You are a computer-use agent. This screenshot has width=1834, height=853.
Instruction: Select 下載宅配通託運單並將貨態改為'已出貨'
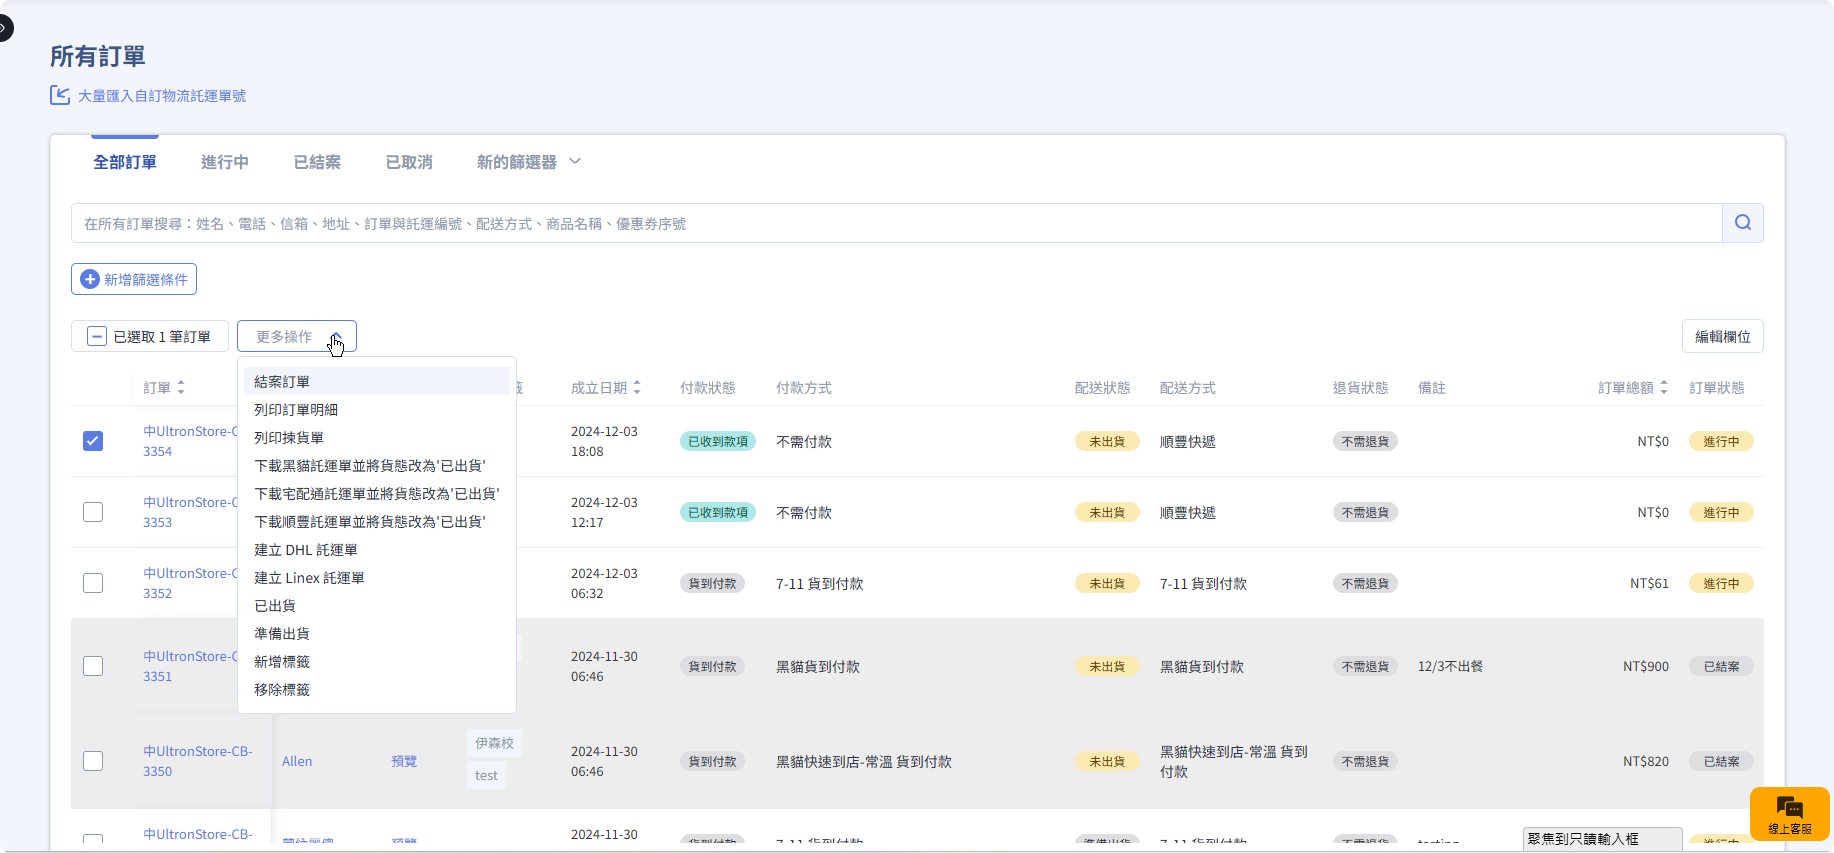(377, 493)
